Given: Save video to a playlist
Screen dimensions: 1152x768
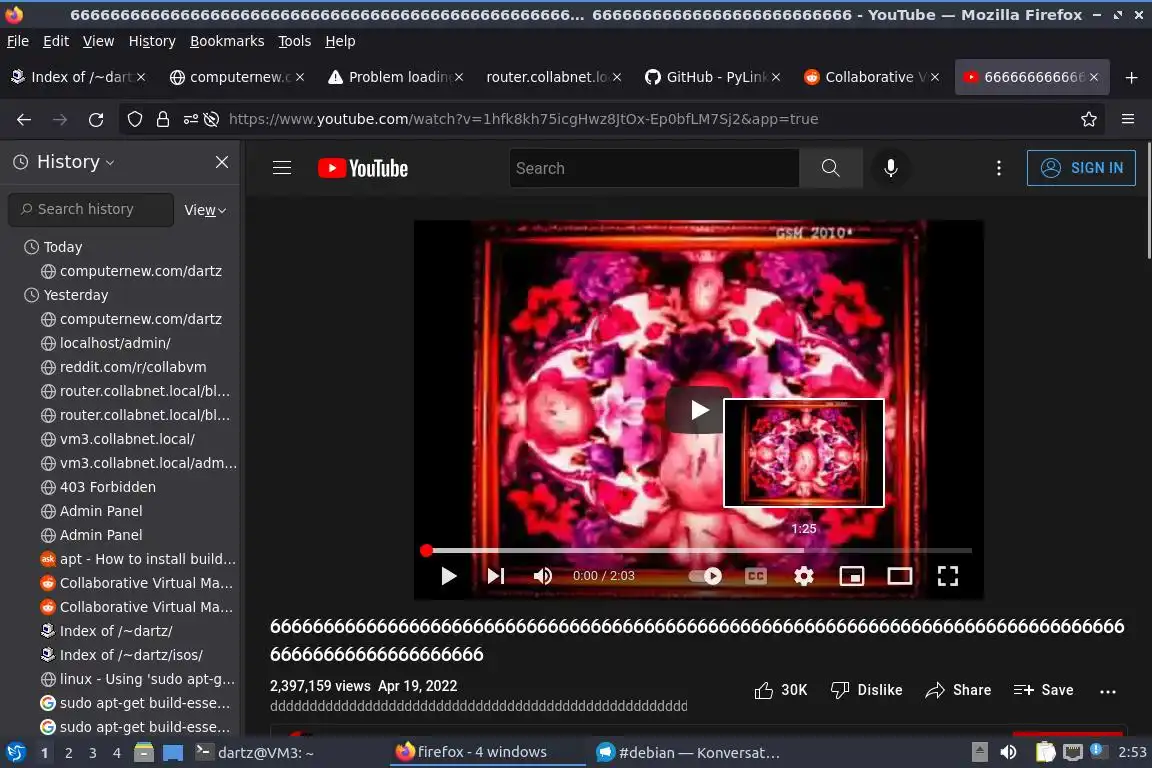Looking at the screenshot, I should 1043,690.
